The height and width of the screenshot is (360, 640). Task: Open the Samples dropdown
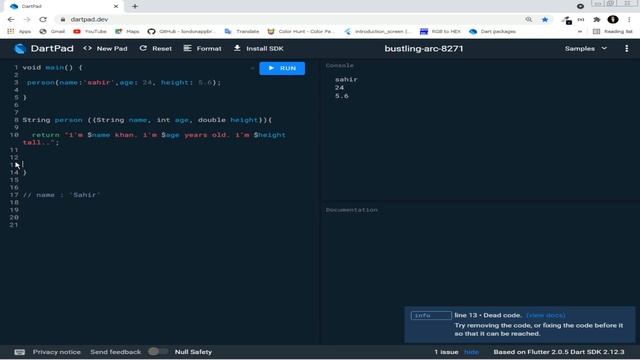tap(586, 49)
